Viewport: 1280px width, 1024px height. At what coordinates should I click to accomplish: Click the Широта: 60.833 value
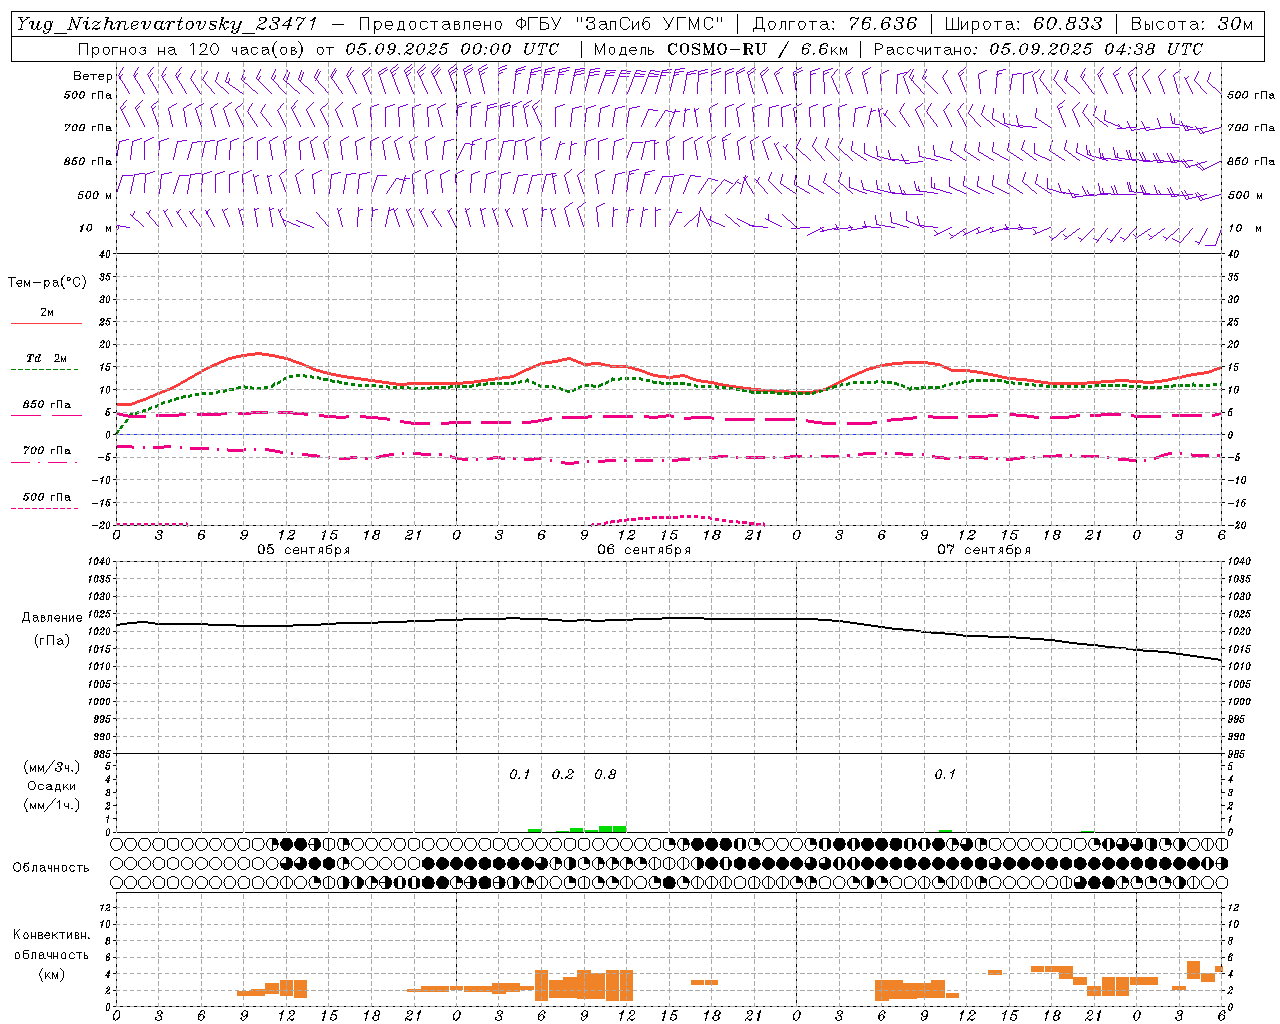pyautogui.click(x=1023, y=24)
